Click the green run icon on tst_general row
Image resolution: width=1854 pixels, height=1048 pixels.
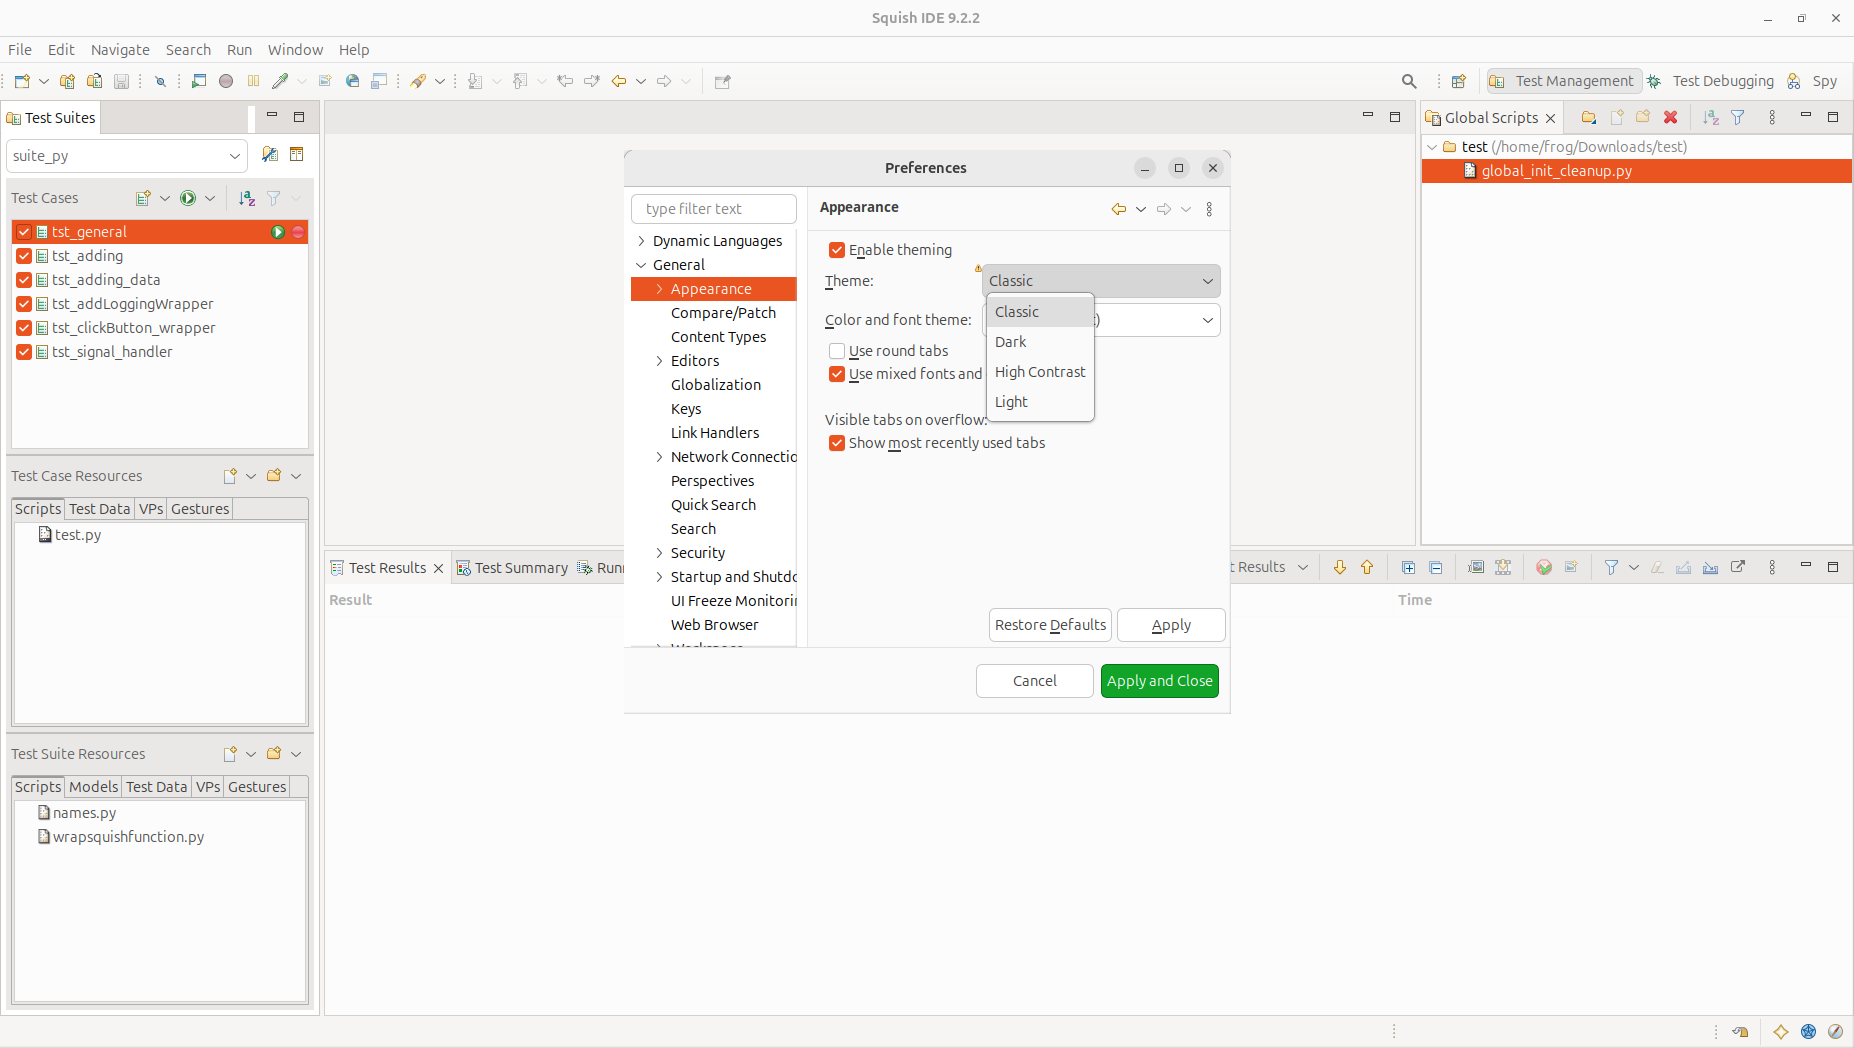click(x=278, y=232)
